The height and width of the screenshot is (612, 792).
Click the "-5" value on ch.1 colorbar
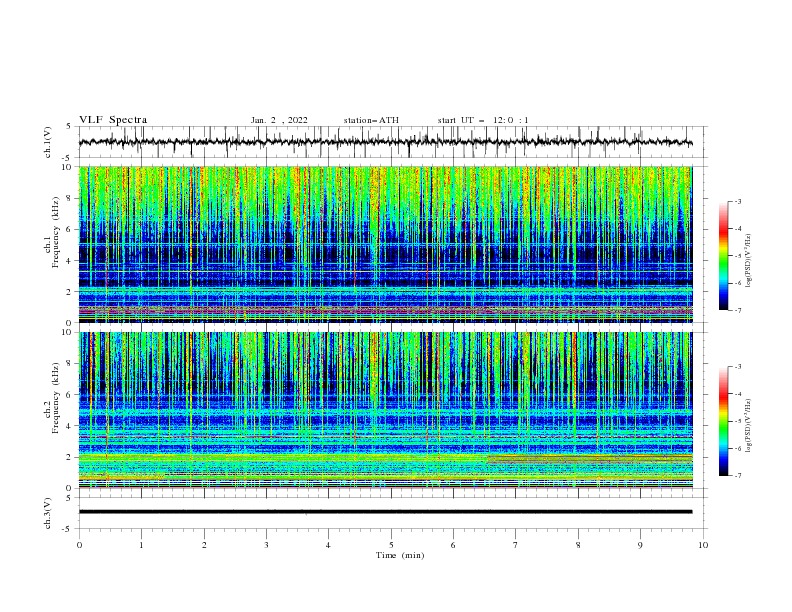[x=737, y=256]
